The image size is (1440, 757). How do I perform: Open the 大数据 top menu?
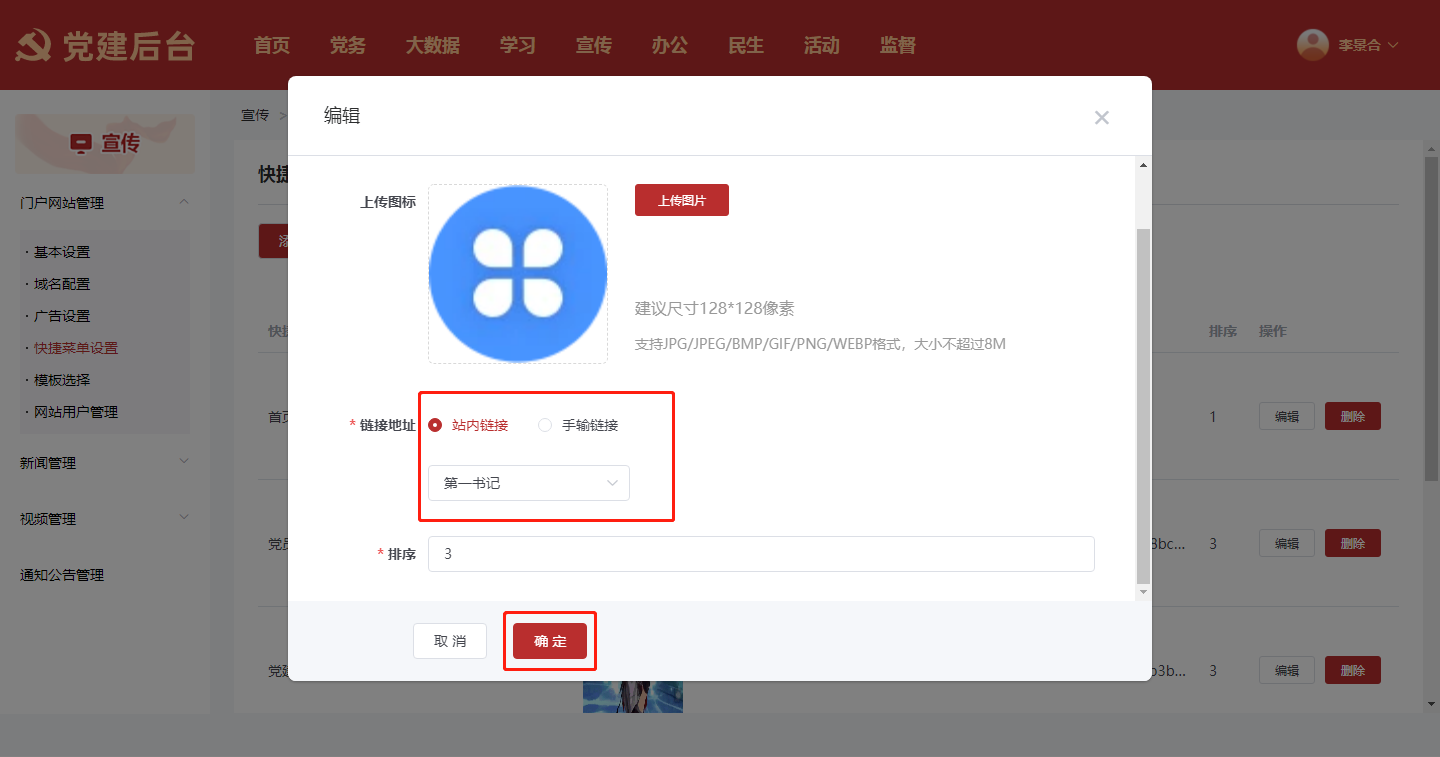[x=432, y=45]
